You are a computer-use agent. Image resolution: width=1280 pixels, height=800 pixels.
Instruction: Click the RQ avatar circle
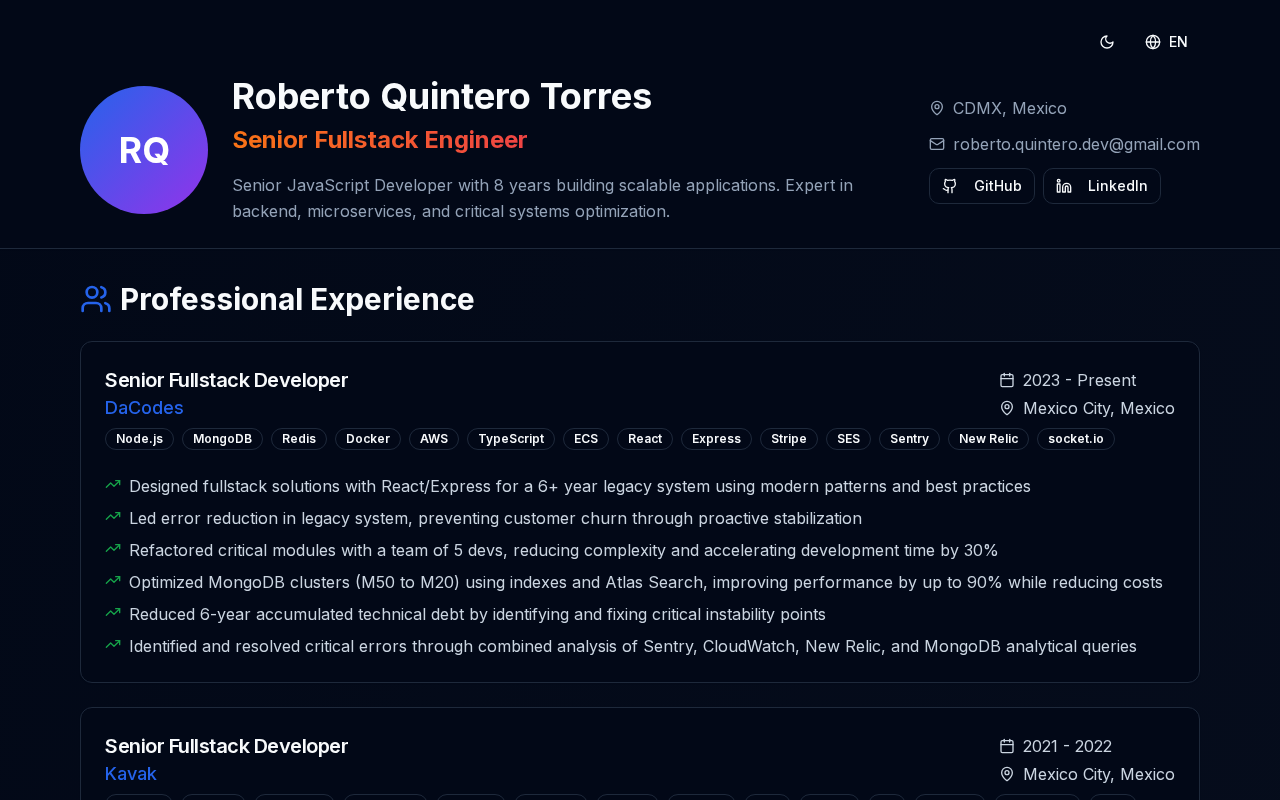click(x=144, y=150)
